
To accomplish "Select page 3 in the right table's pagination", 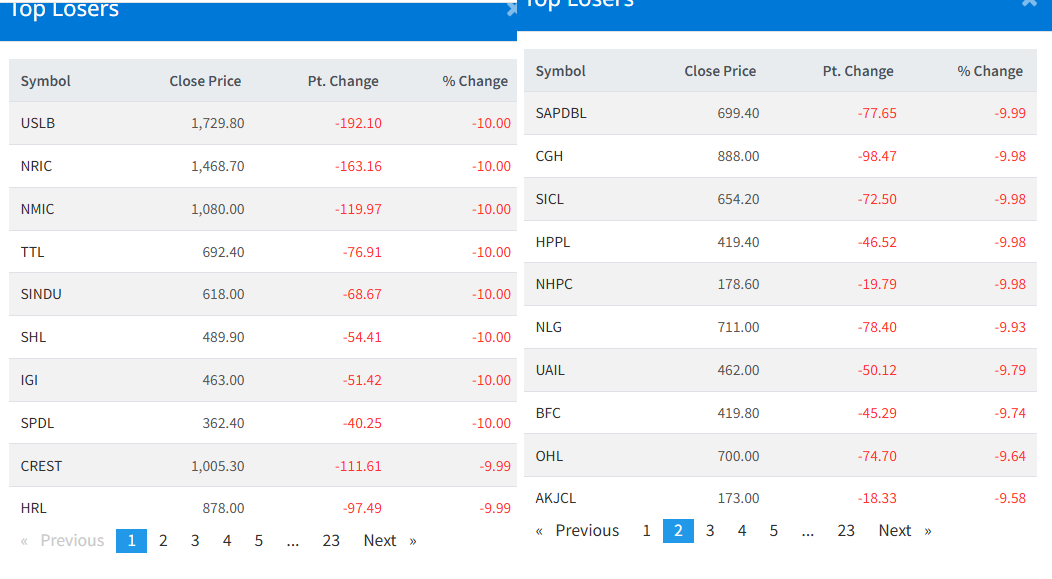I will (710, 531).
